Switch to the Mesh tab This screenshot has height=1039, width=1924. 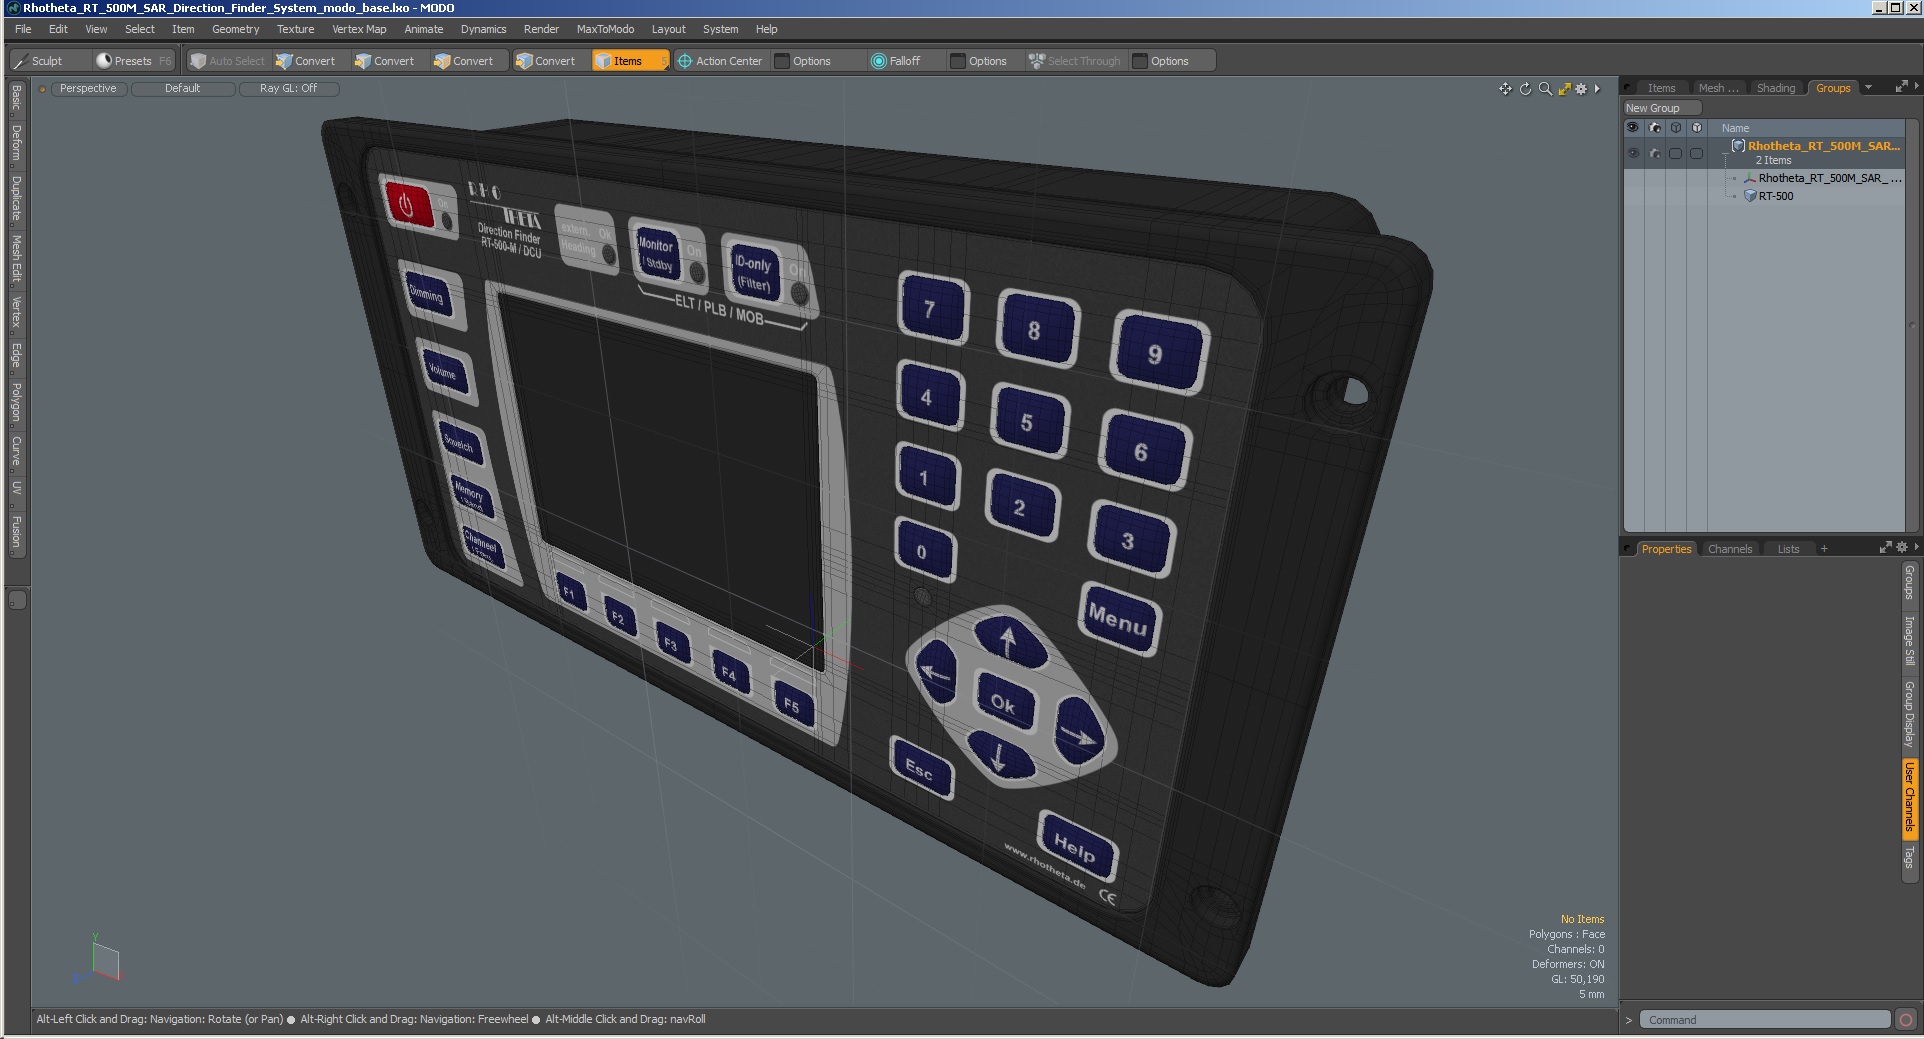point(1718,88)
